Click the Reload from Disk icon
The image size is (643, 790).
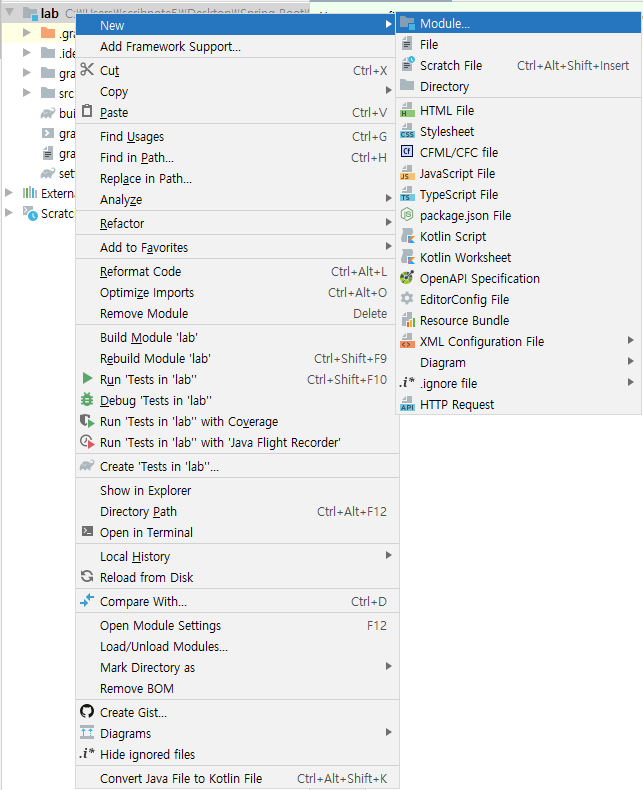(87, 578)
